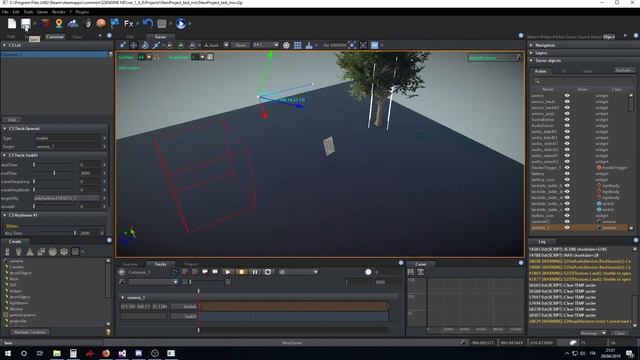Click the loop icon in tracks toolbar
640x360 pixels.
[268, 272]
